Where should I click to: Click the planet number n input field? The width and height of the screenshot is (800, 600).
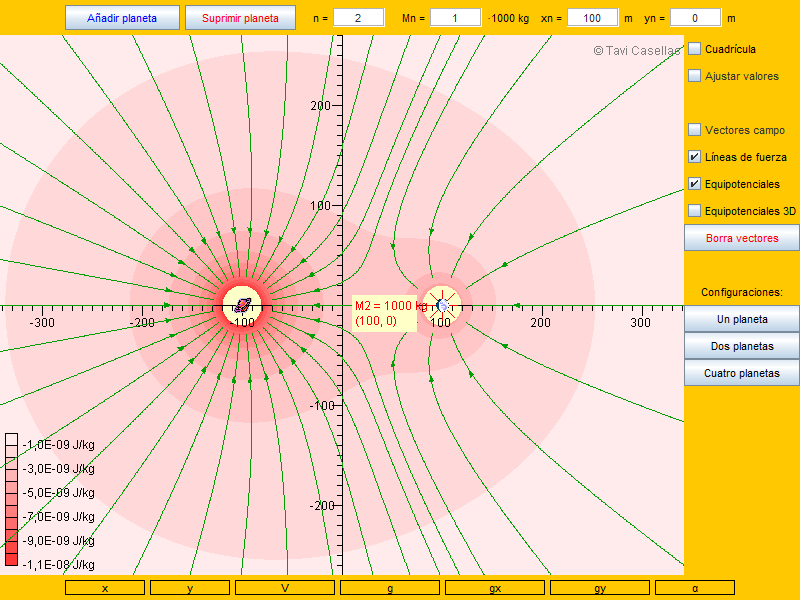click(x=359, y=18)
